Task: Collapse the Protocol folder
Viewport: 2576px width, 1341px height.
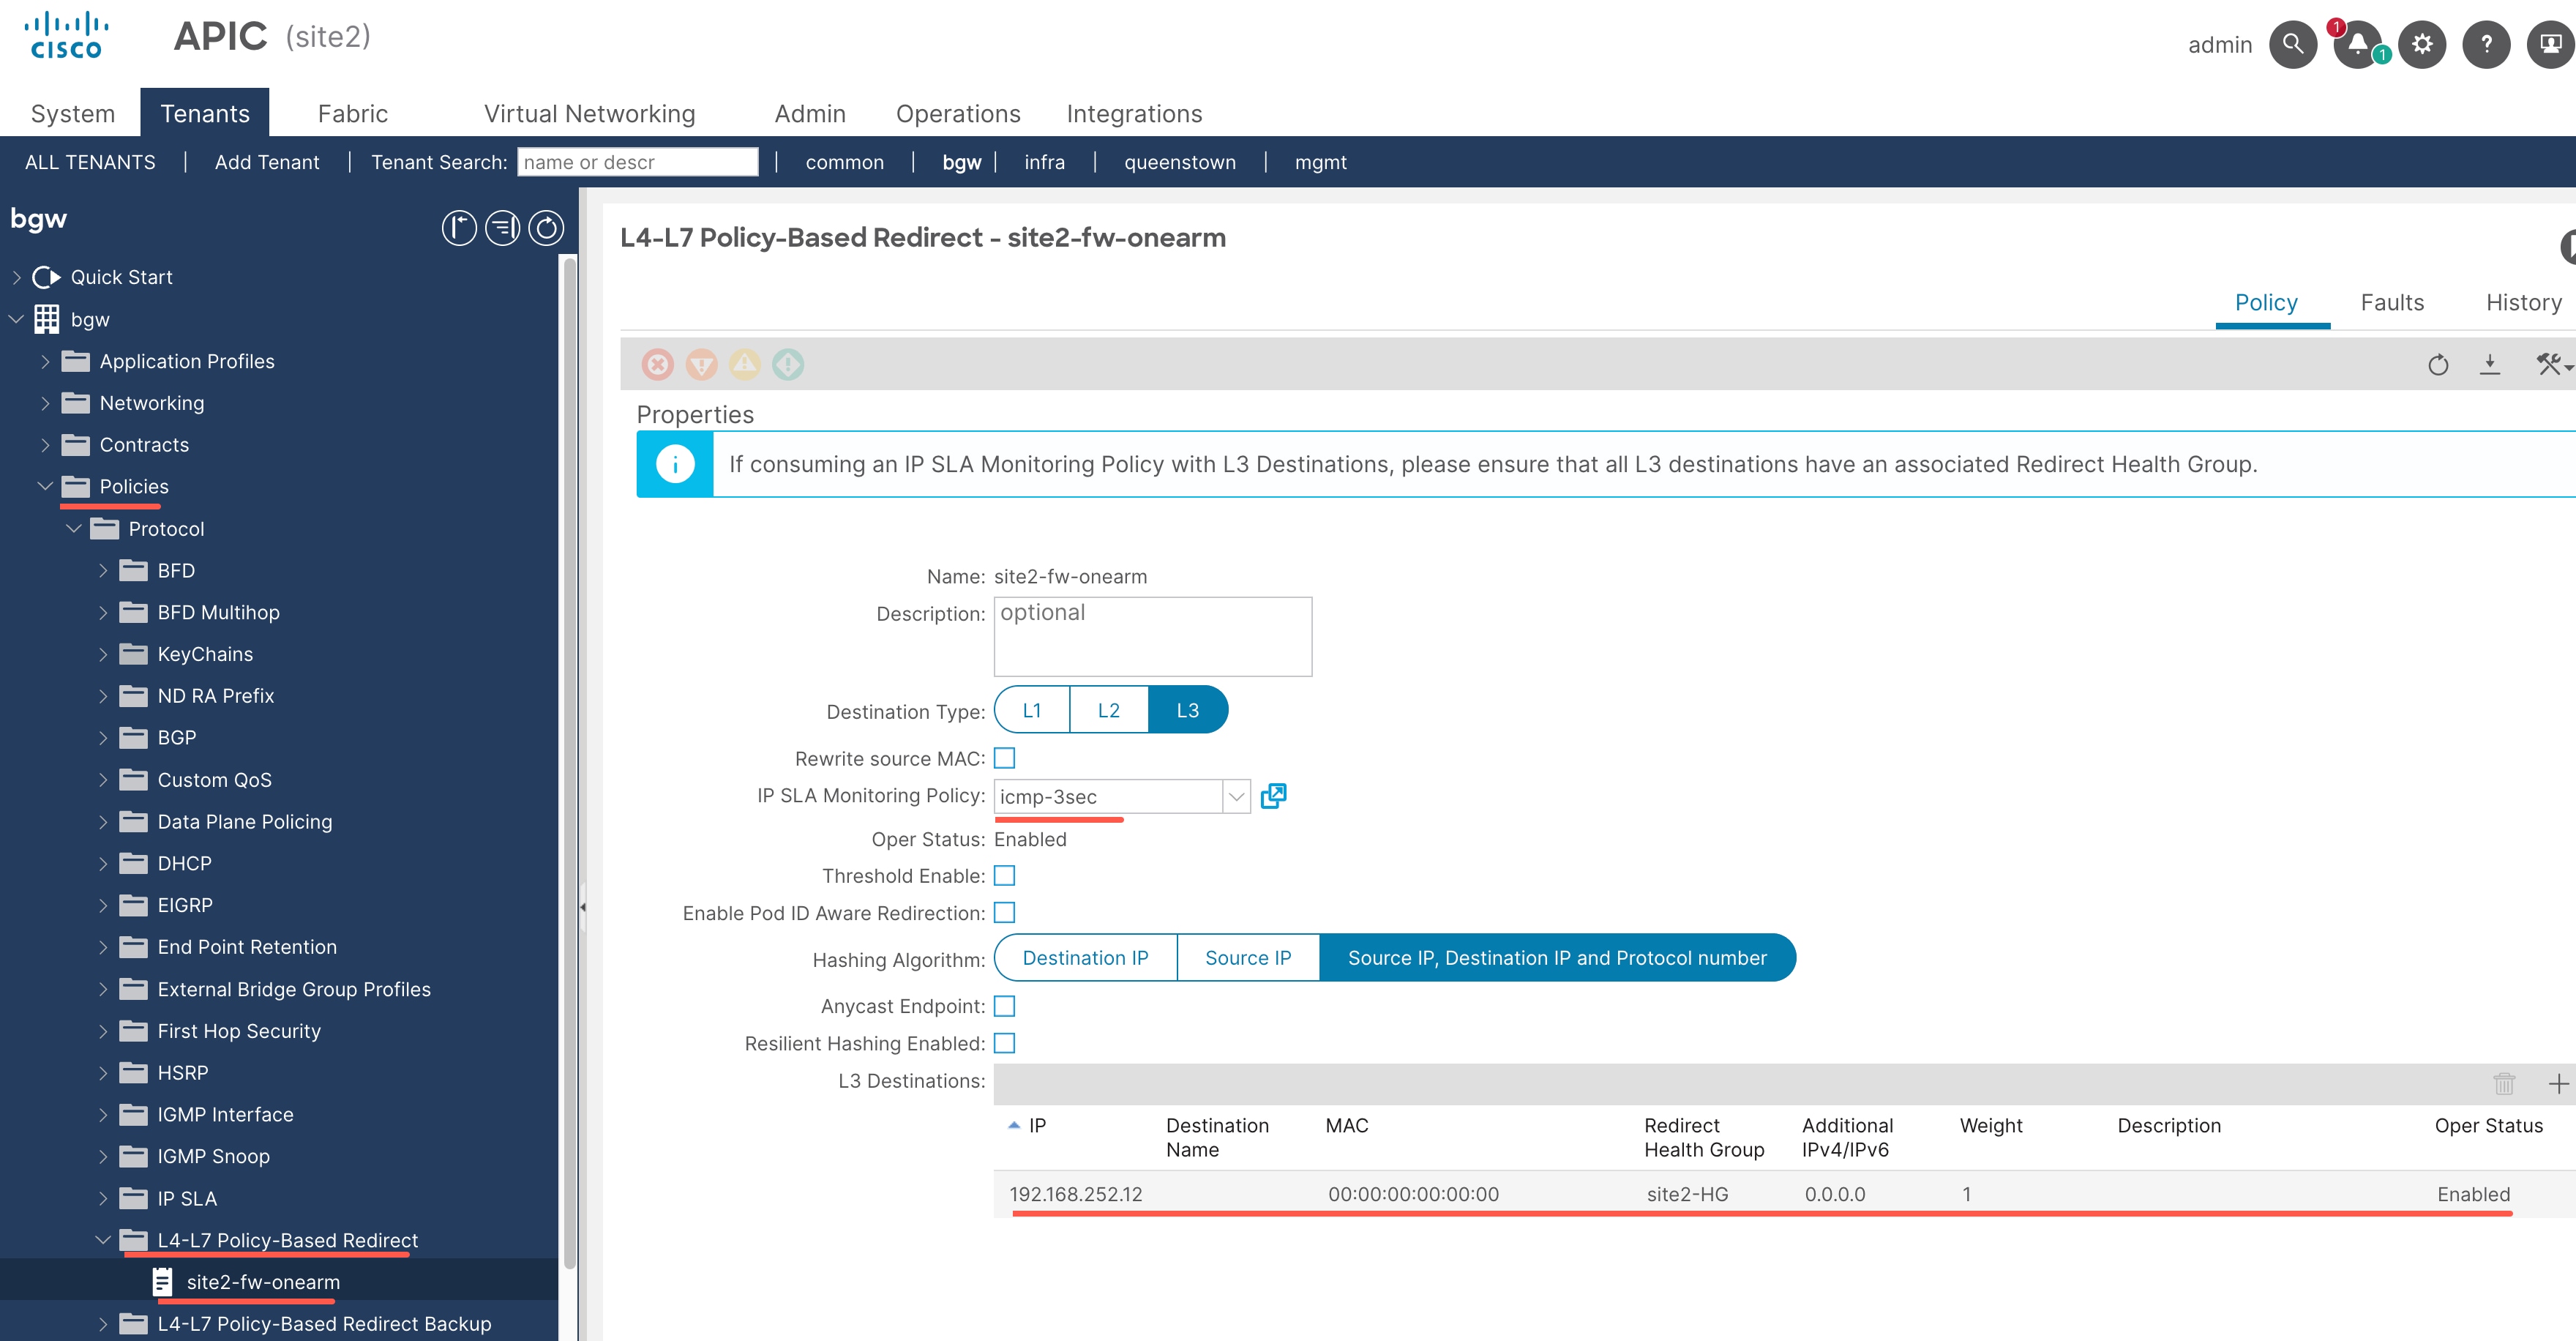Action: pos(74,529)
